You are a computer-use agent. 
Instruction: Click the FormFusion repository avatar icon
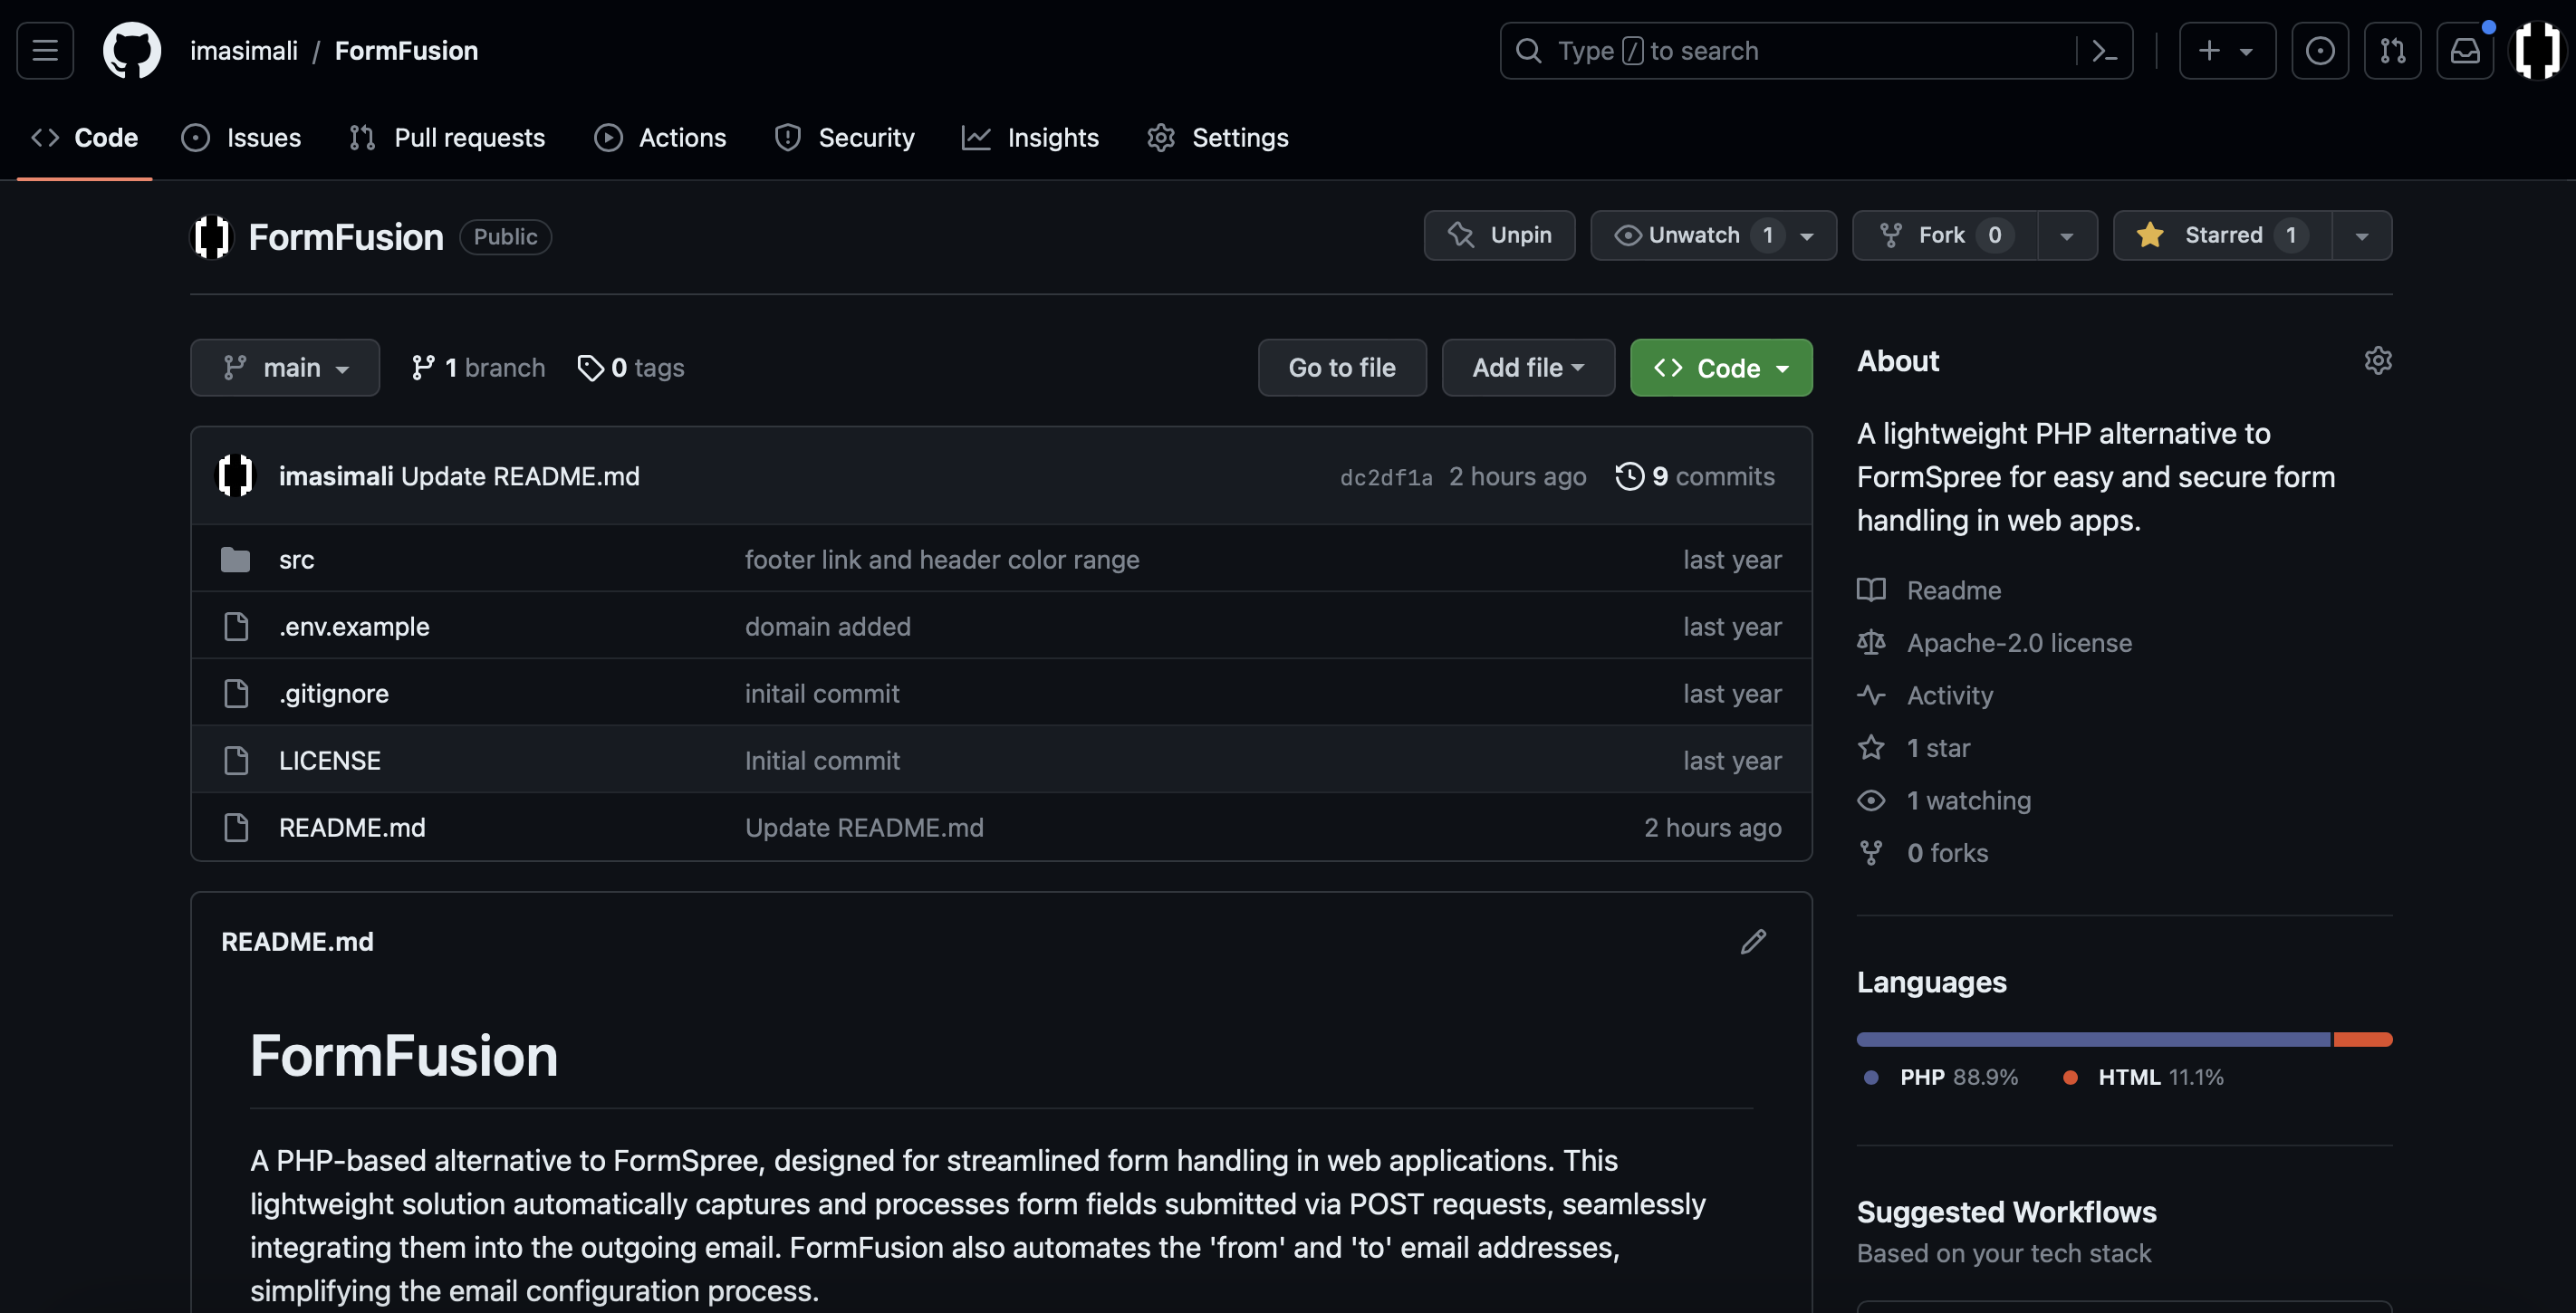tap(211, 237)
